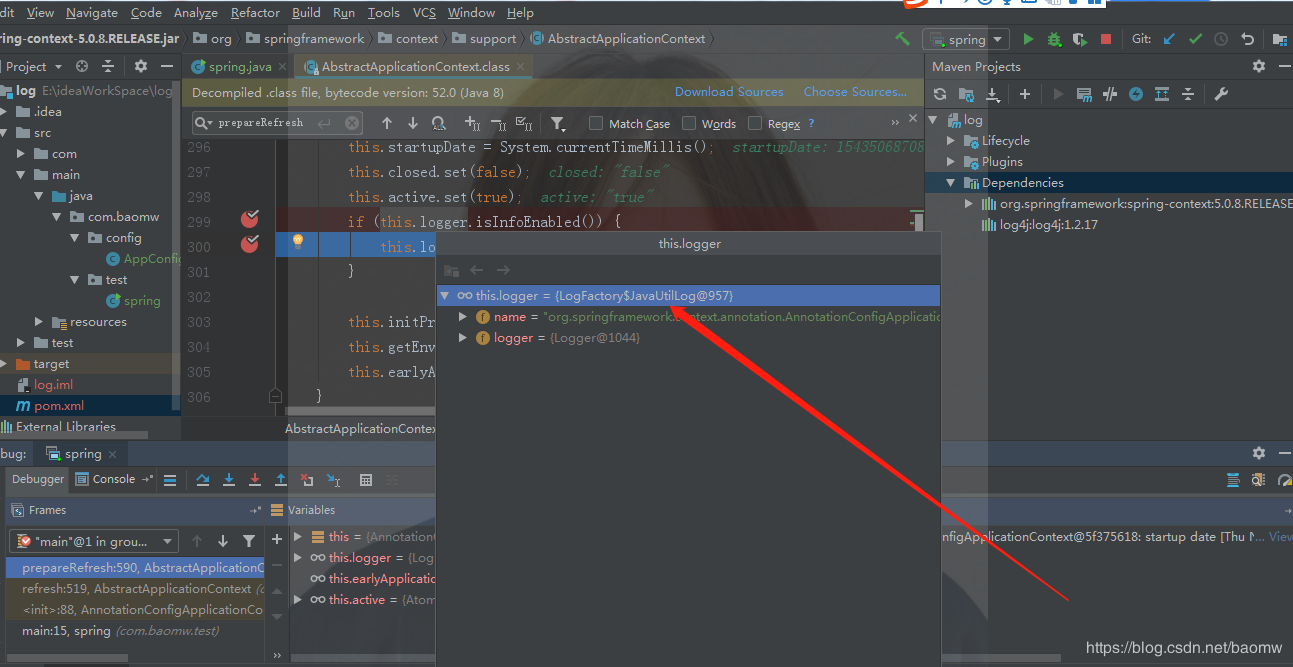Click the prepareRefresh search field

[x=265, y=123]
